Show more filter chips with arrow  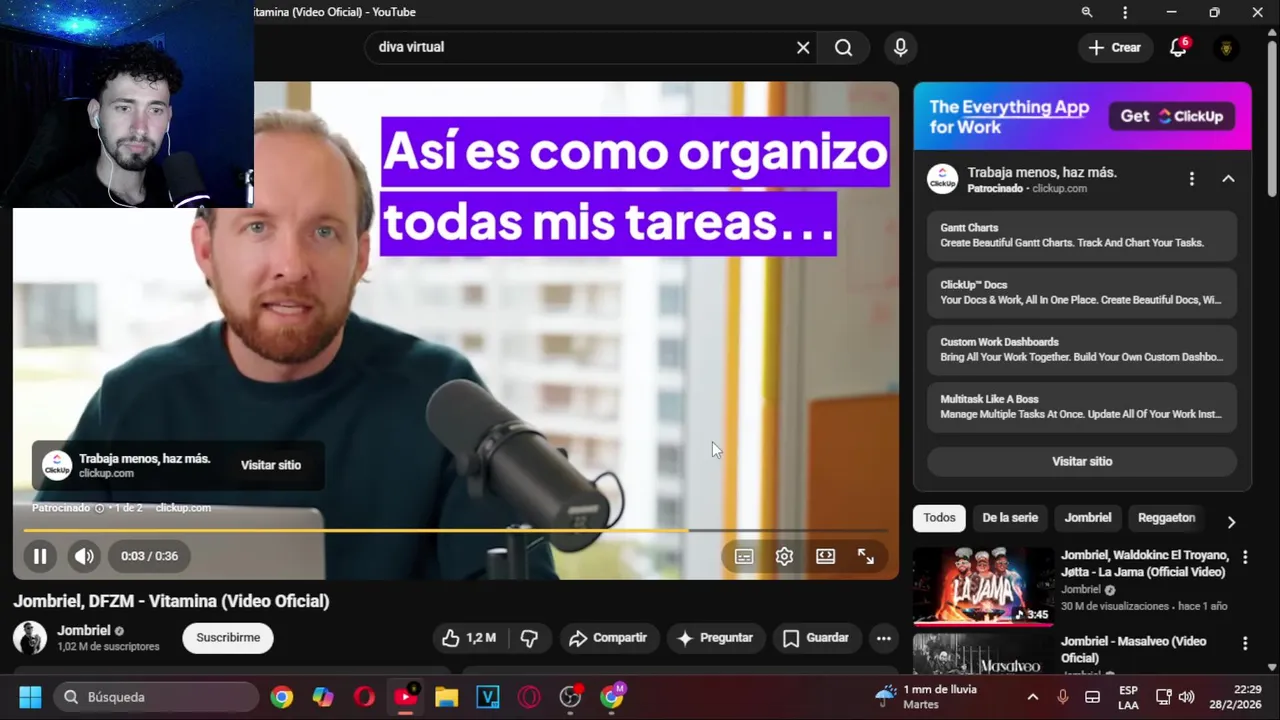1231,521
